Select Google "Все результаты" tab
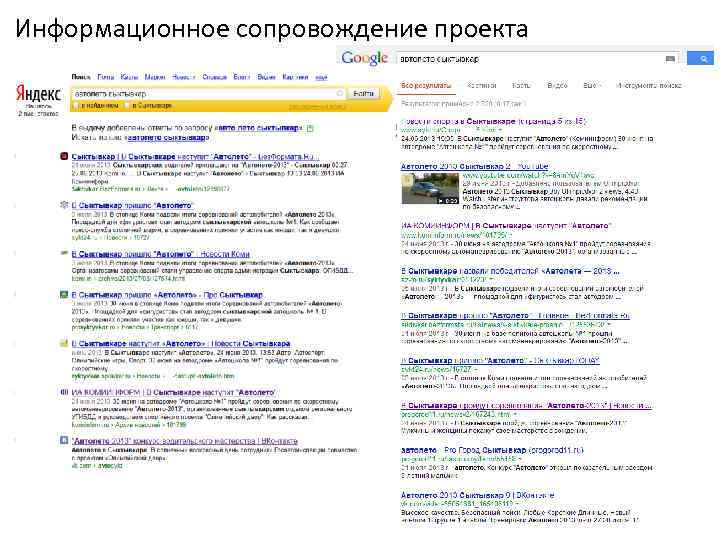The height and width of the screenshot is (540, 720). (x=426, y=85)
